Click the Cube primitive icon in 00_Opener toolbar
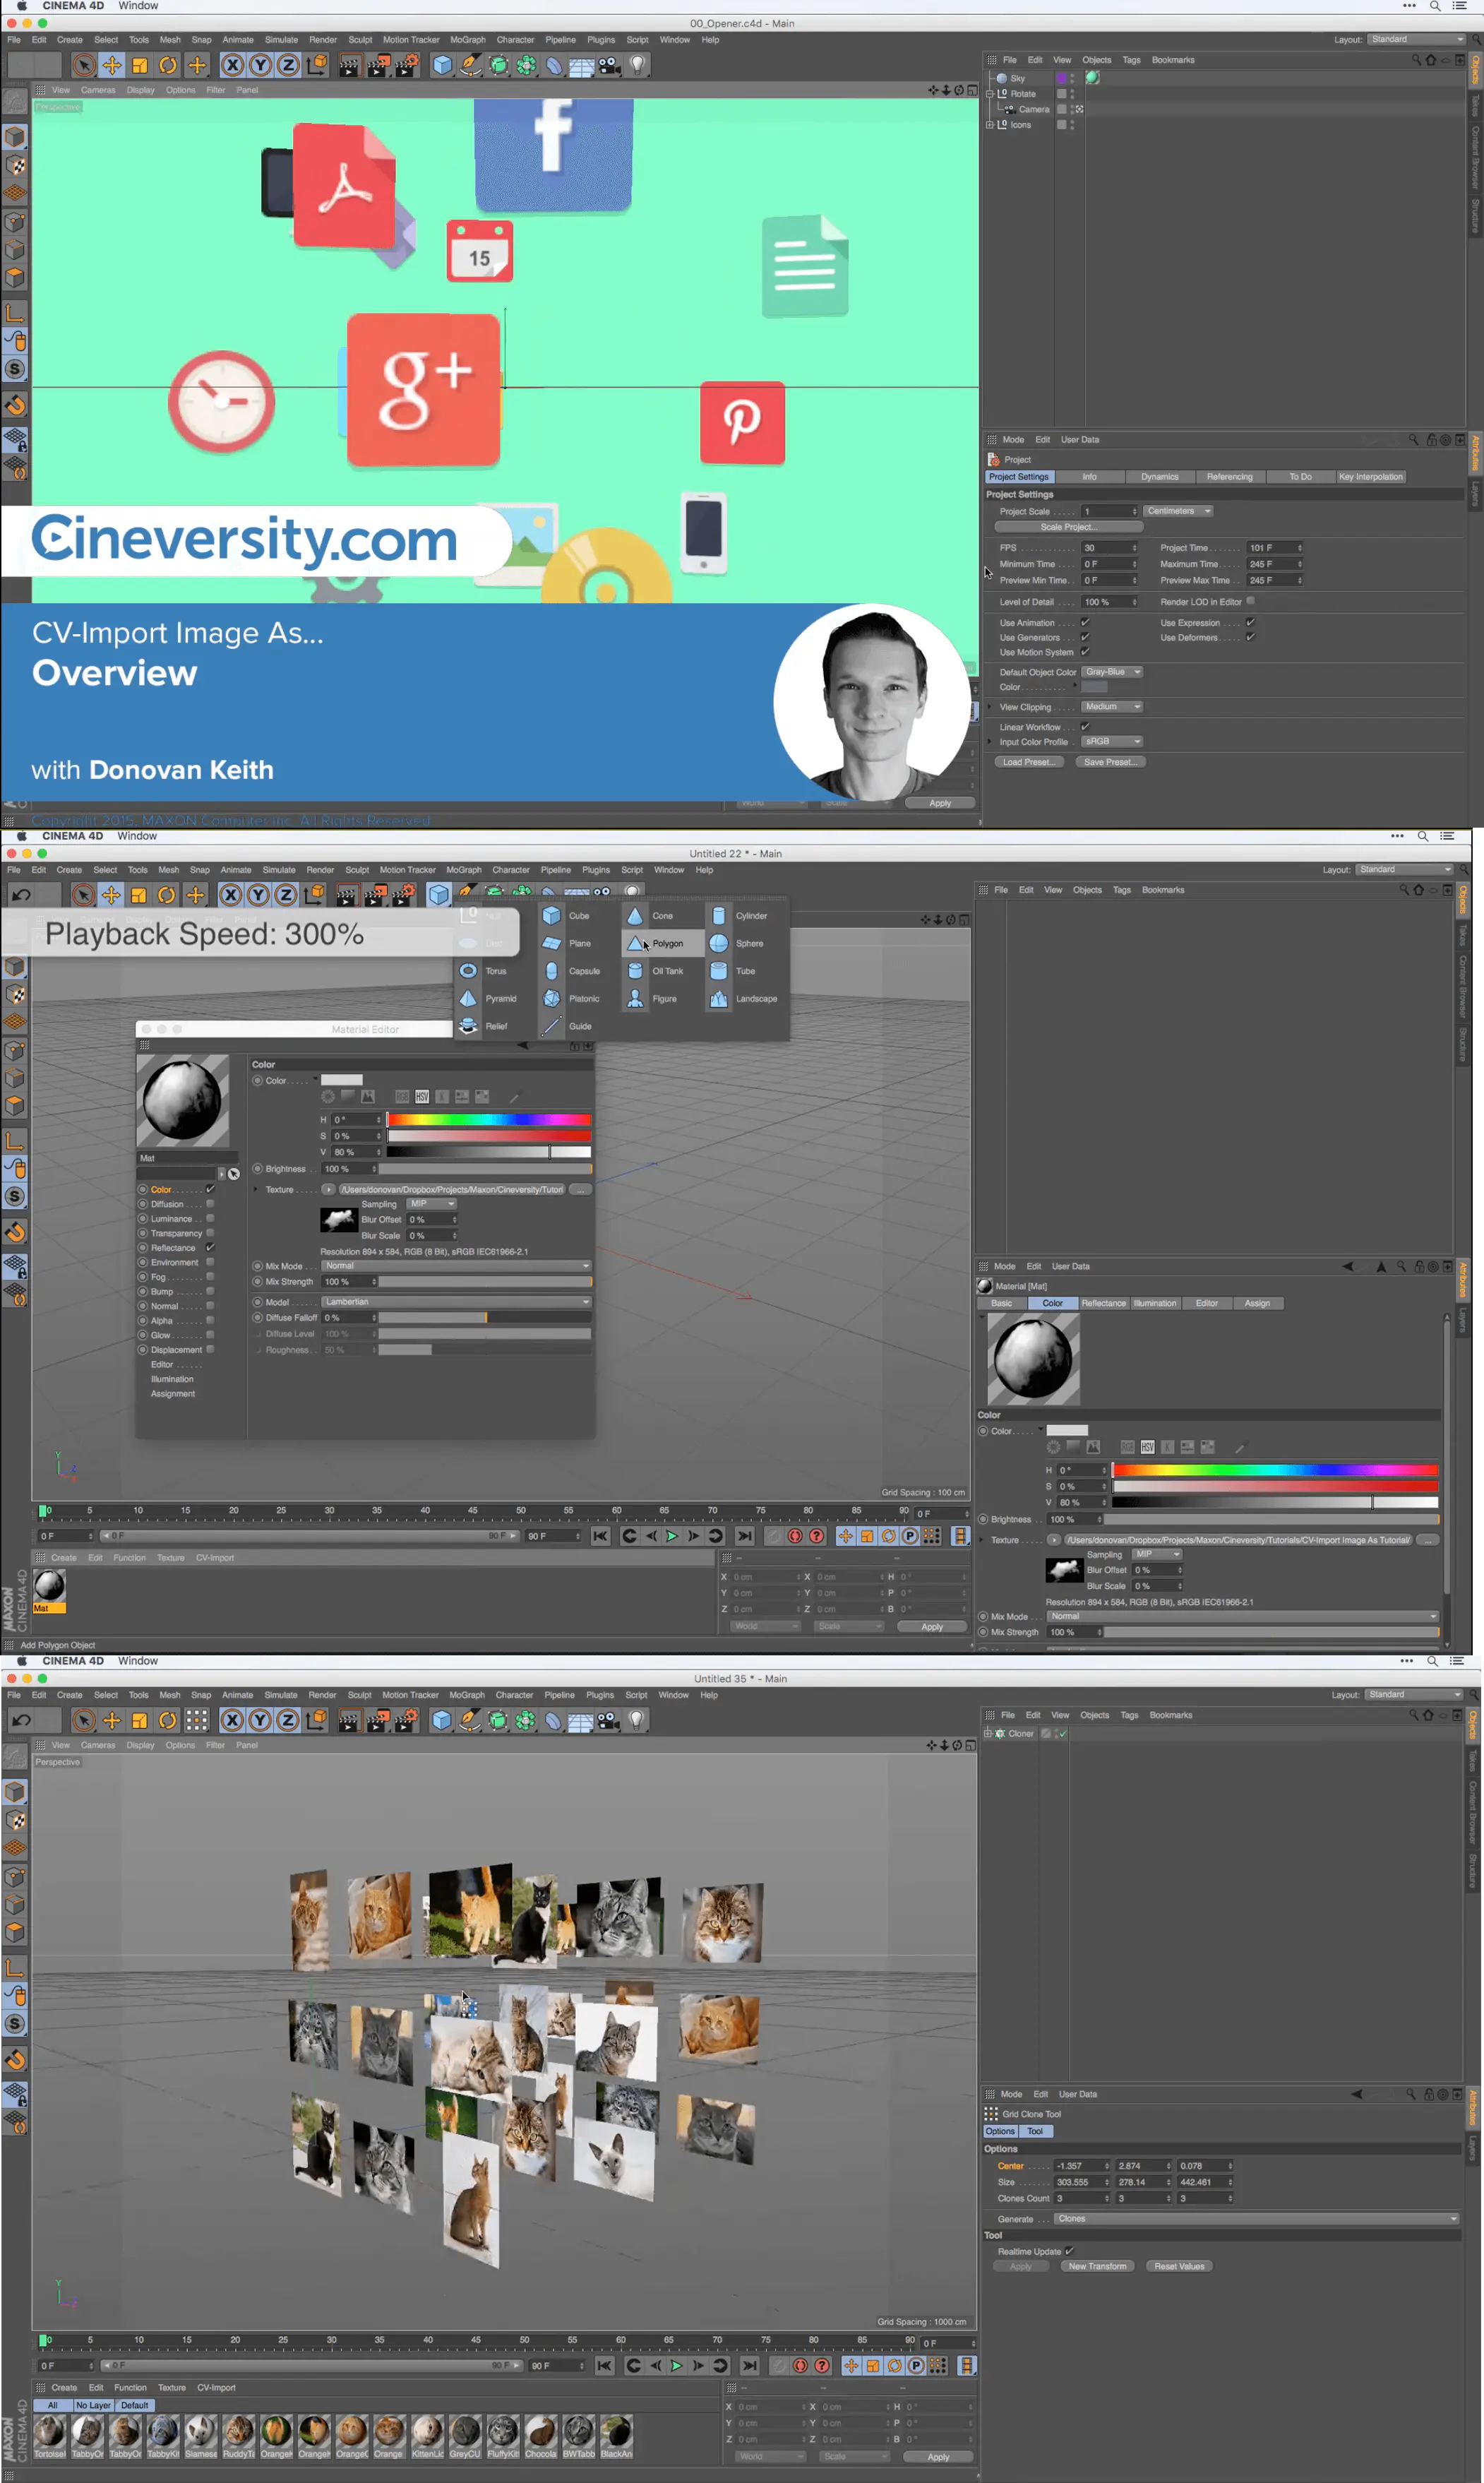 point(442,66)
